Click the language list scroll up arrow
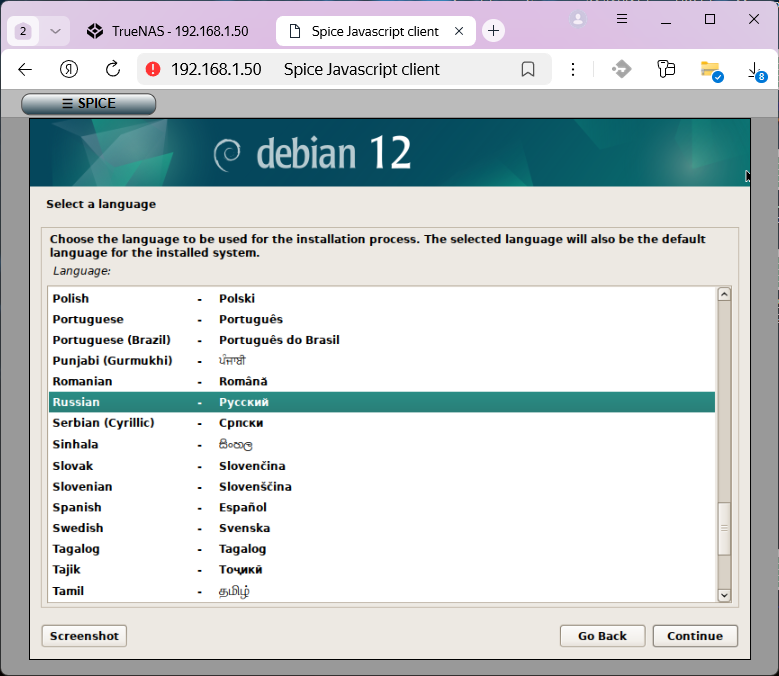Viewport: 779px width, 676px height. point(724,295)
